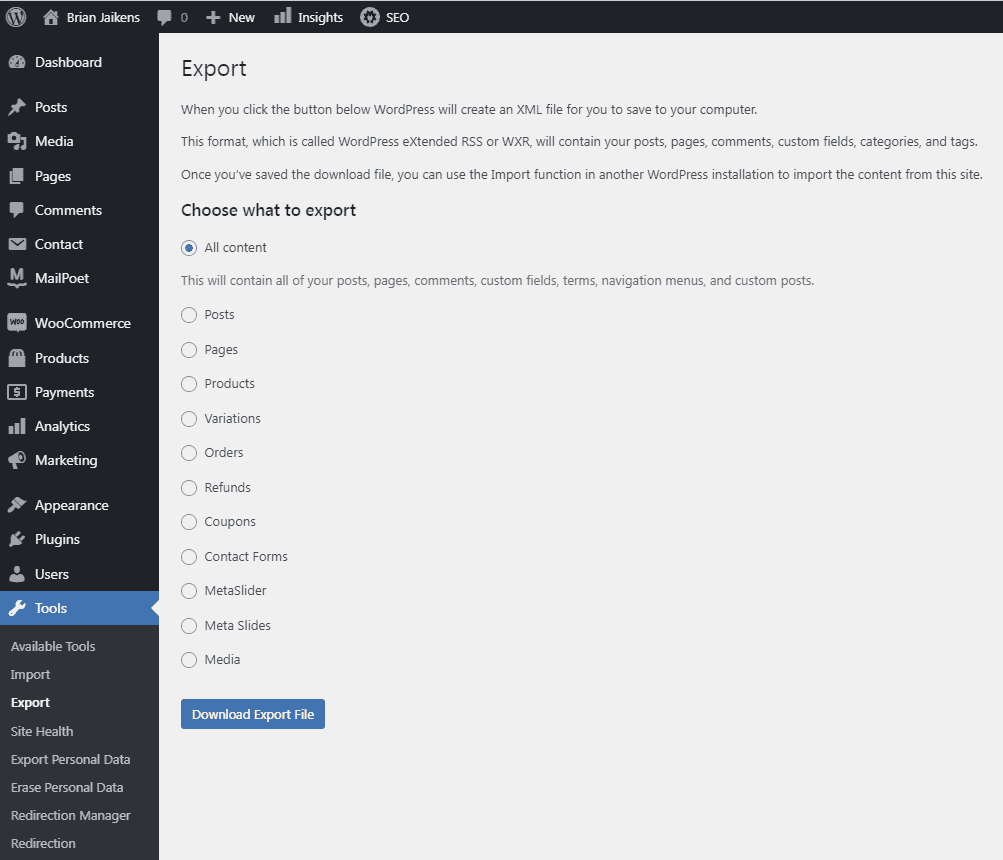
Task: Click the Payments dollar icon
Action: coord(17,392)
